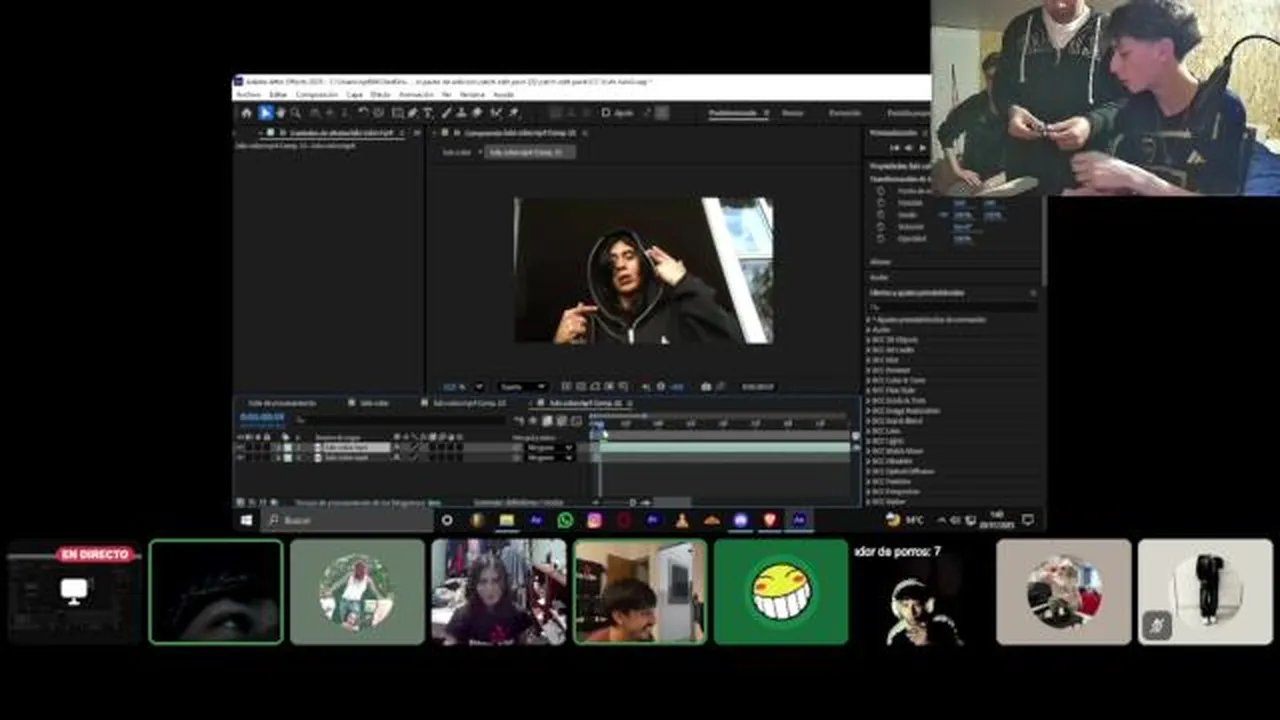The image size is (1280, 720).
Task: Click the Windows Start button
Action: (246, 520)
